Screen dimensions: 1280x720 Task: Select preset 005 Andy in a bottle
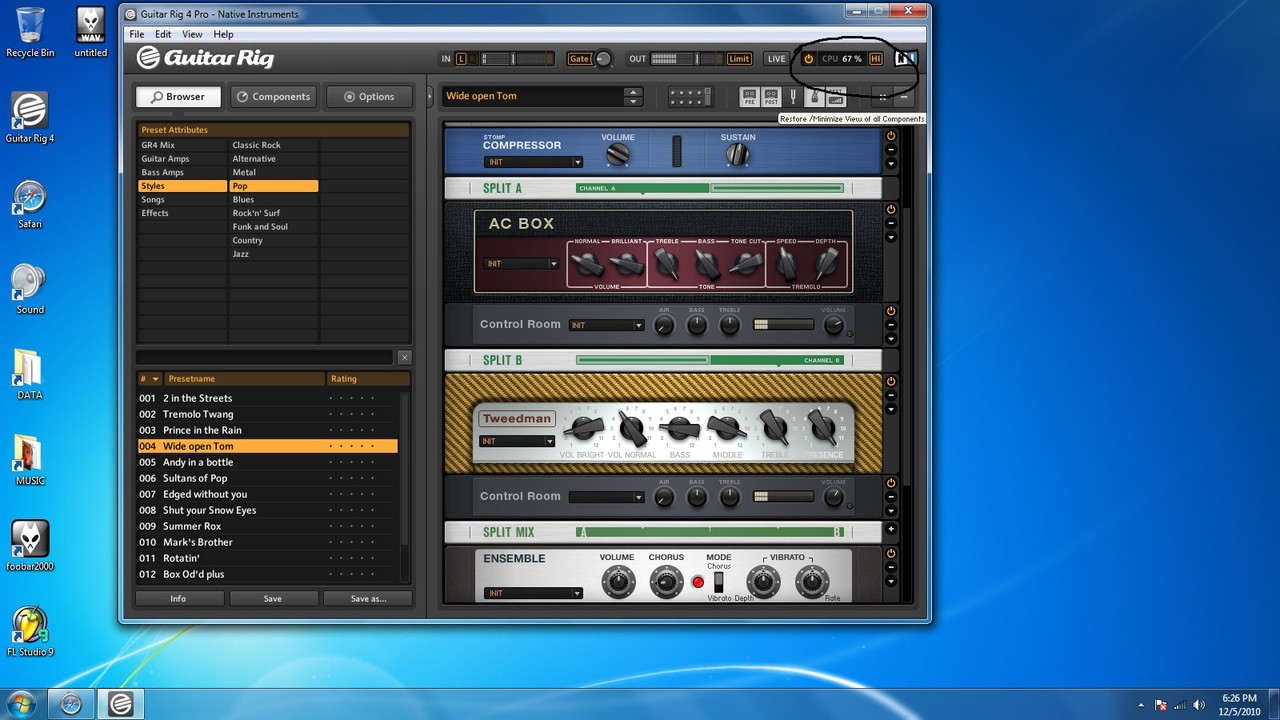pyautogui.click(x=267, y=462)
